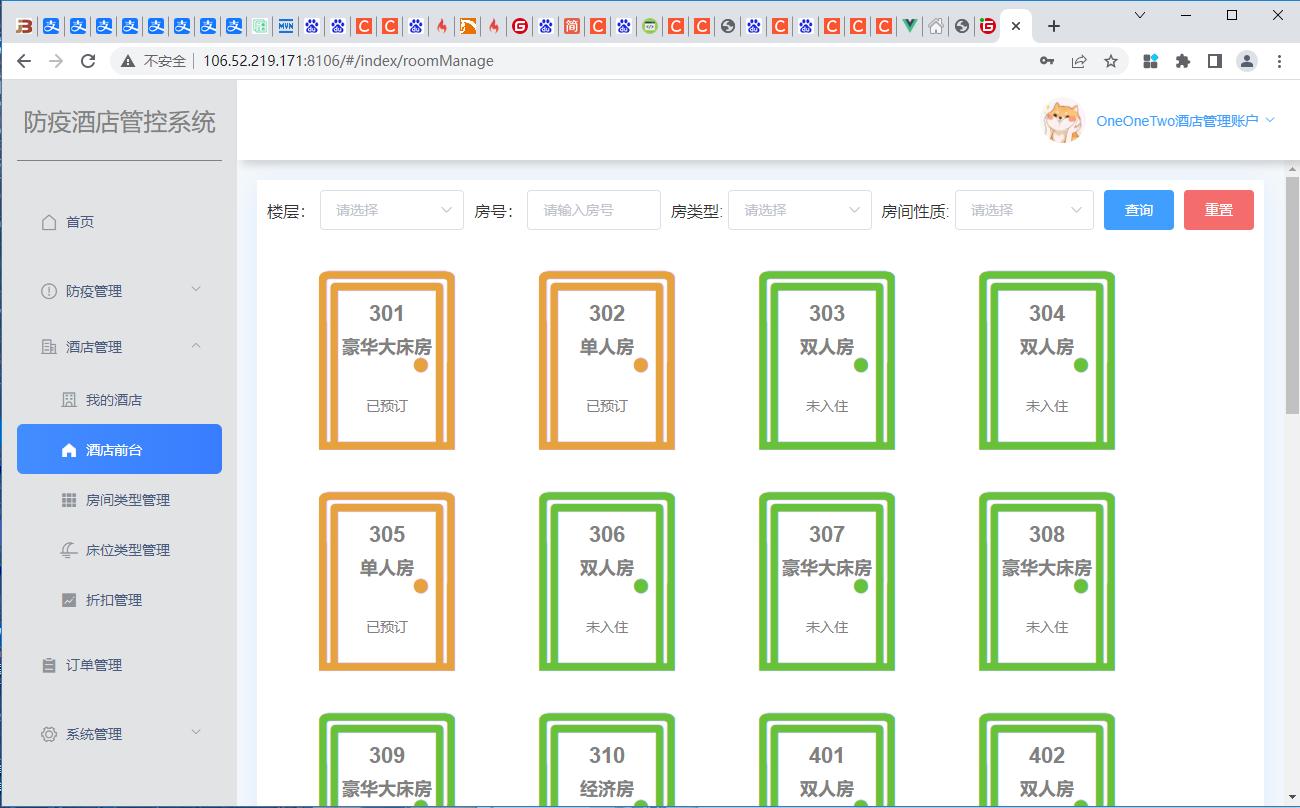Navigate to 首页 from the sidebar
Viewport: 1300px width, 808px height.
pos(80,221)
